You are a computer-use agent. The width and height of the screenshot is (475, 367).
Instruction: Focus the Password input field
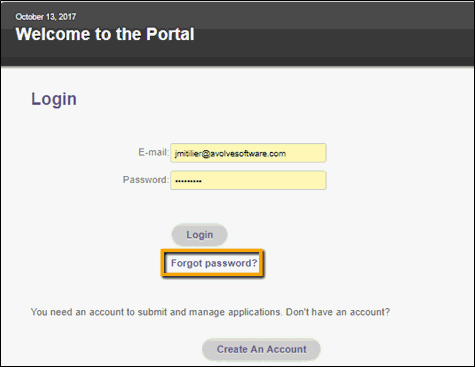(x=248, y=180)
